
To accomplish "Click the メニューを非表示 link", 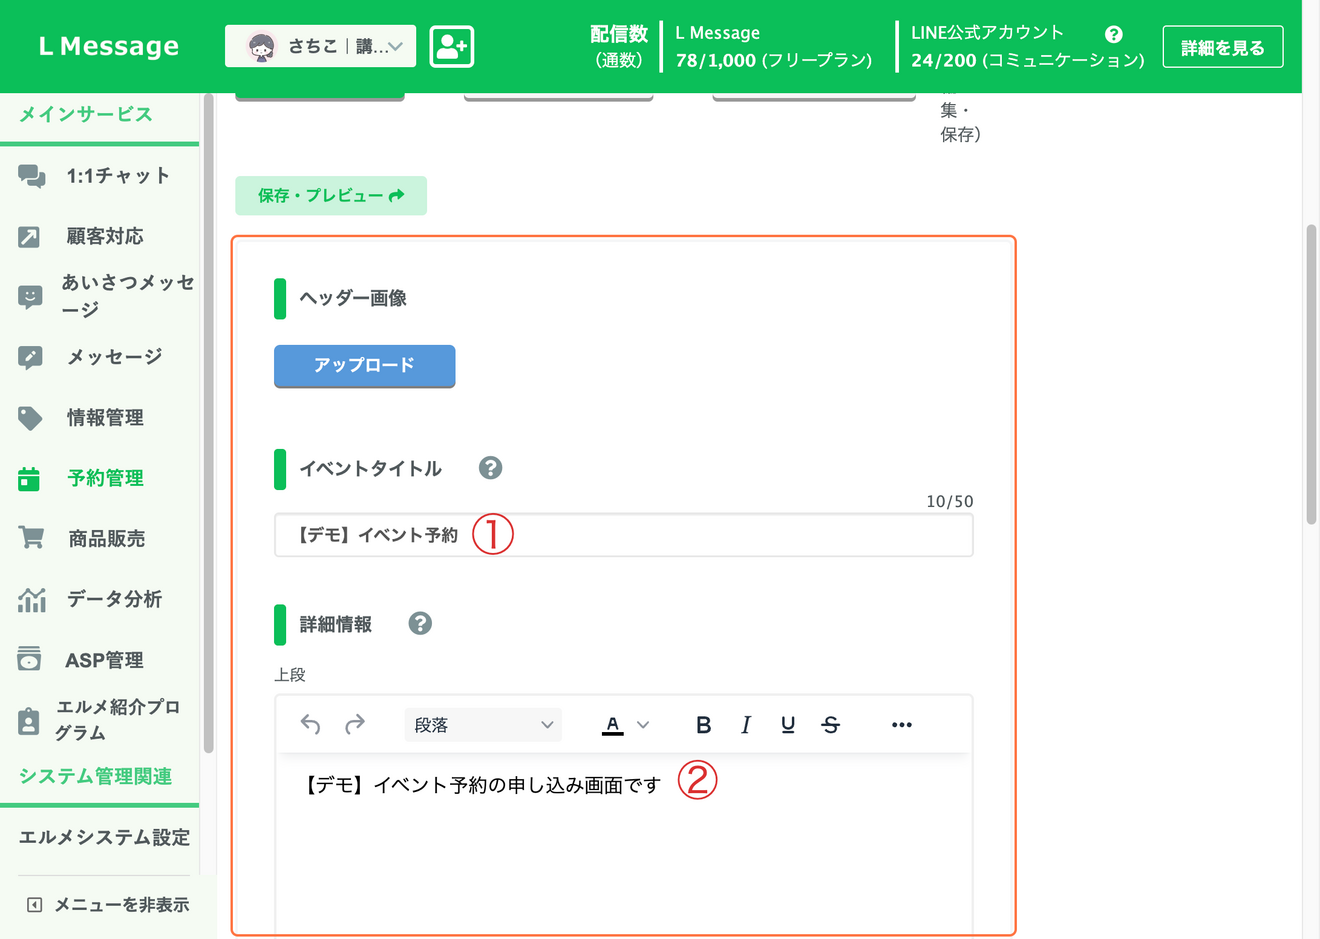I will coord(108,905).
